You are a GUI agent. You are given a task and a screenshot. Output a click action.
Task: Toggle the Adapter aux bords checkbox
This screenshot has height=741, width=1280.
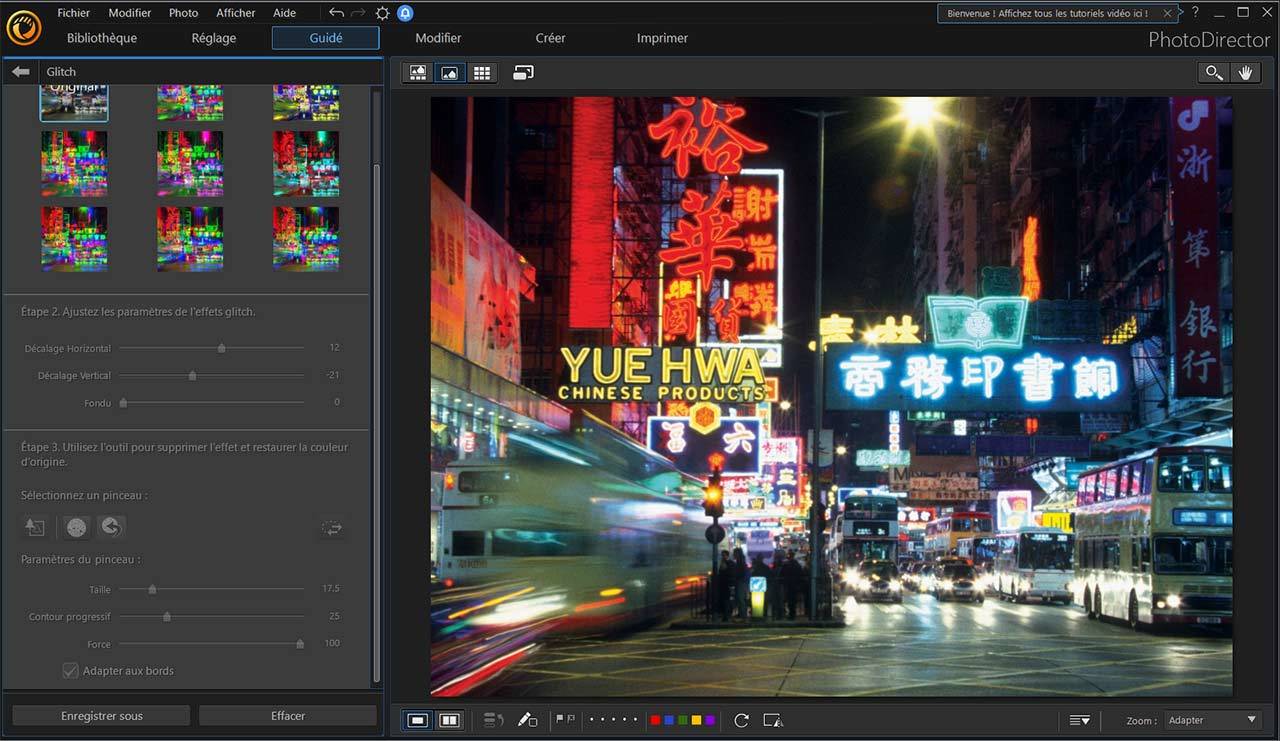pos(71,671)
